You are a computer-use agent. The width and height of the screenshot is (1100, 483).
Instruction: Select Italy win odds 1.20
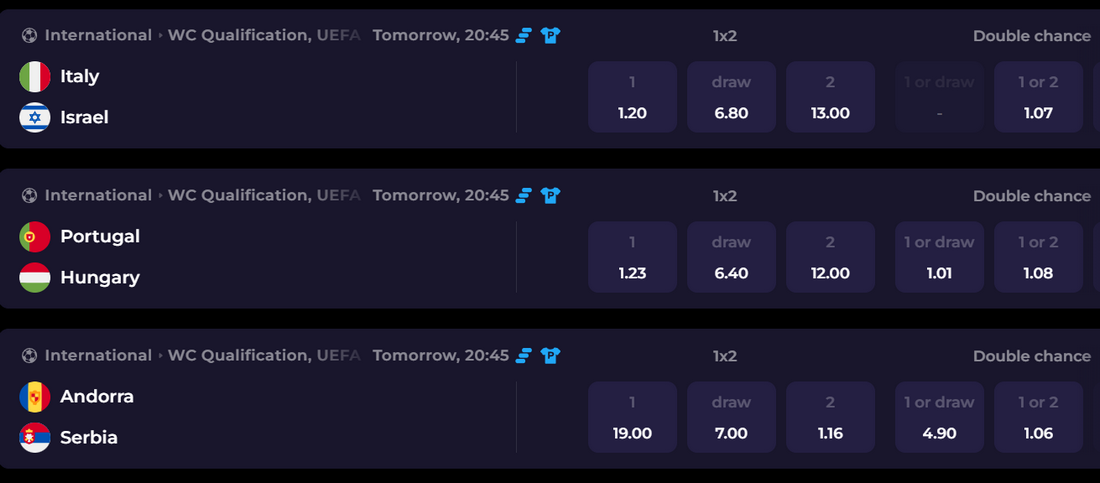pyautogui.click(x=632, y=97)
